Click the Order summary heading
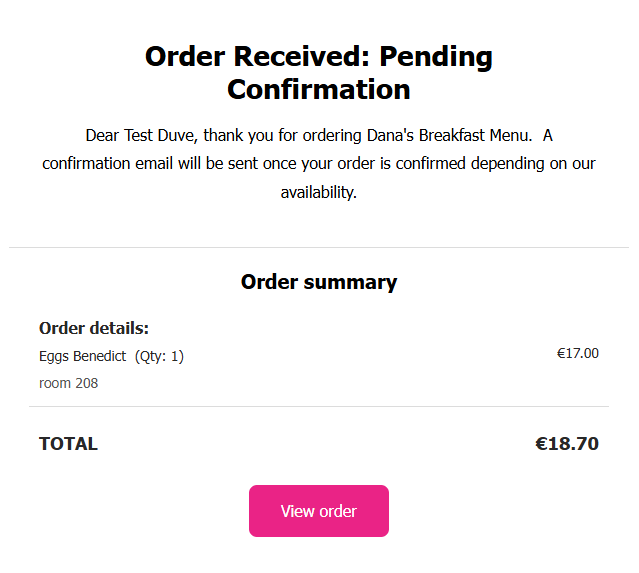 tap(318, 282)
